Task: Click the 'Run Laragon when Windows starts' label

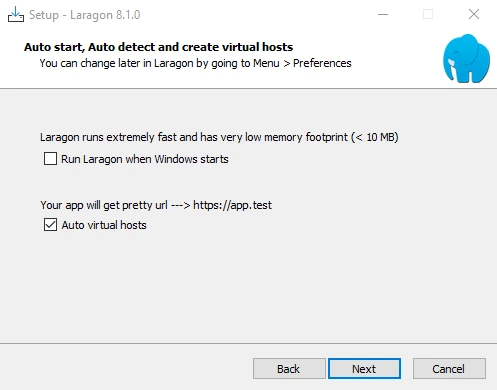Action: click(x=145, y=159)
